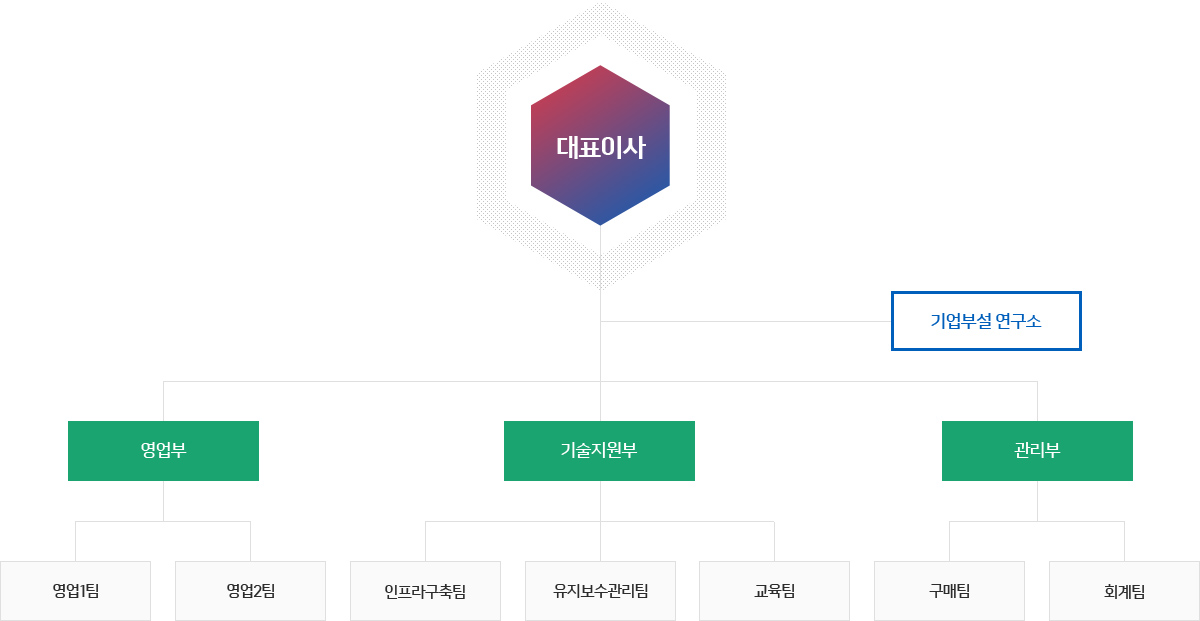Click the 영업1팀 team box
Screen dimensions: 1200x621
(x=75, y=590)
